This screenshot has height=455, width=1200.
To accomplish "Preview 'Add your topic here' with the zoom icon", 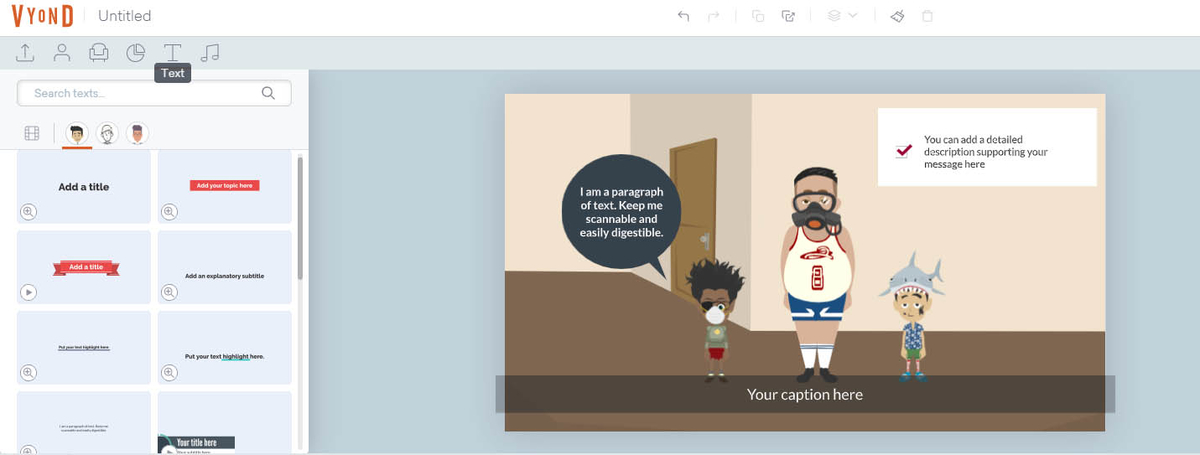I will coord(169,212).
